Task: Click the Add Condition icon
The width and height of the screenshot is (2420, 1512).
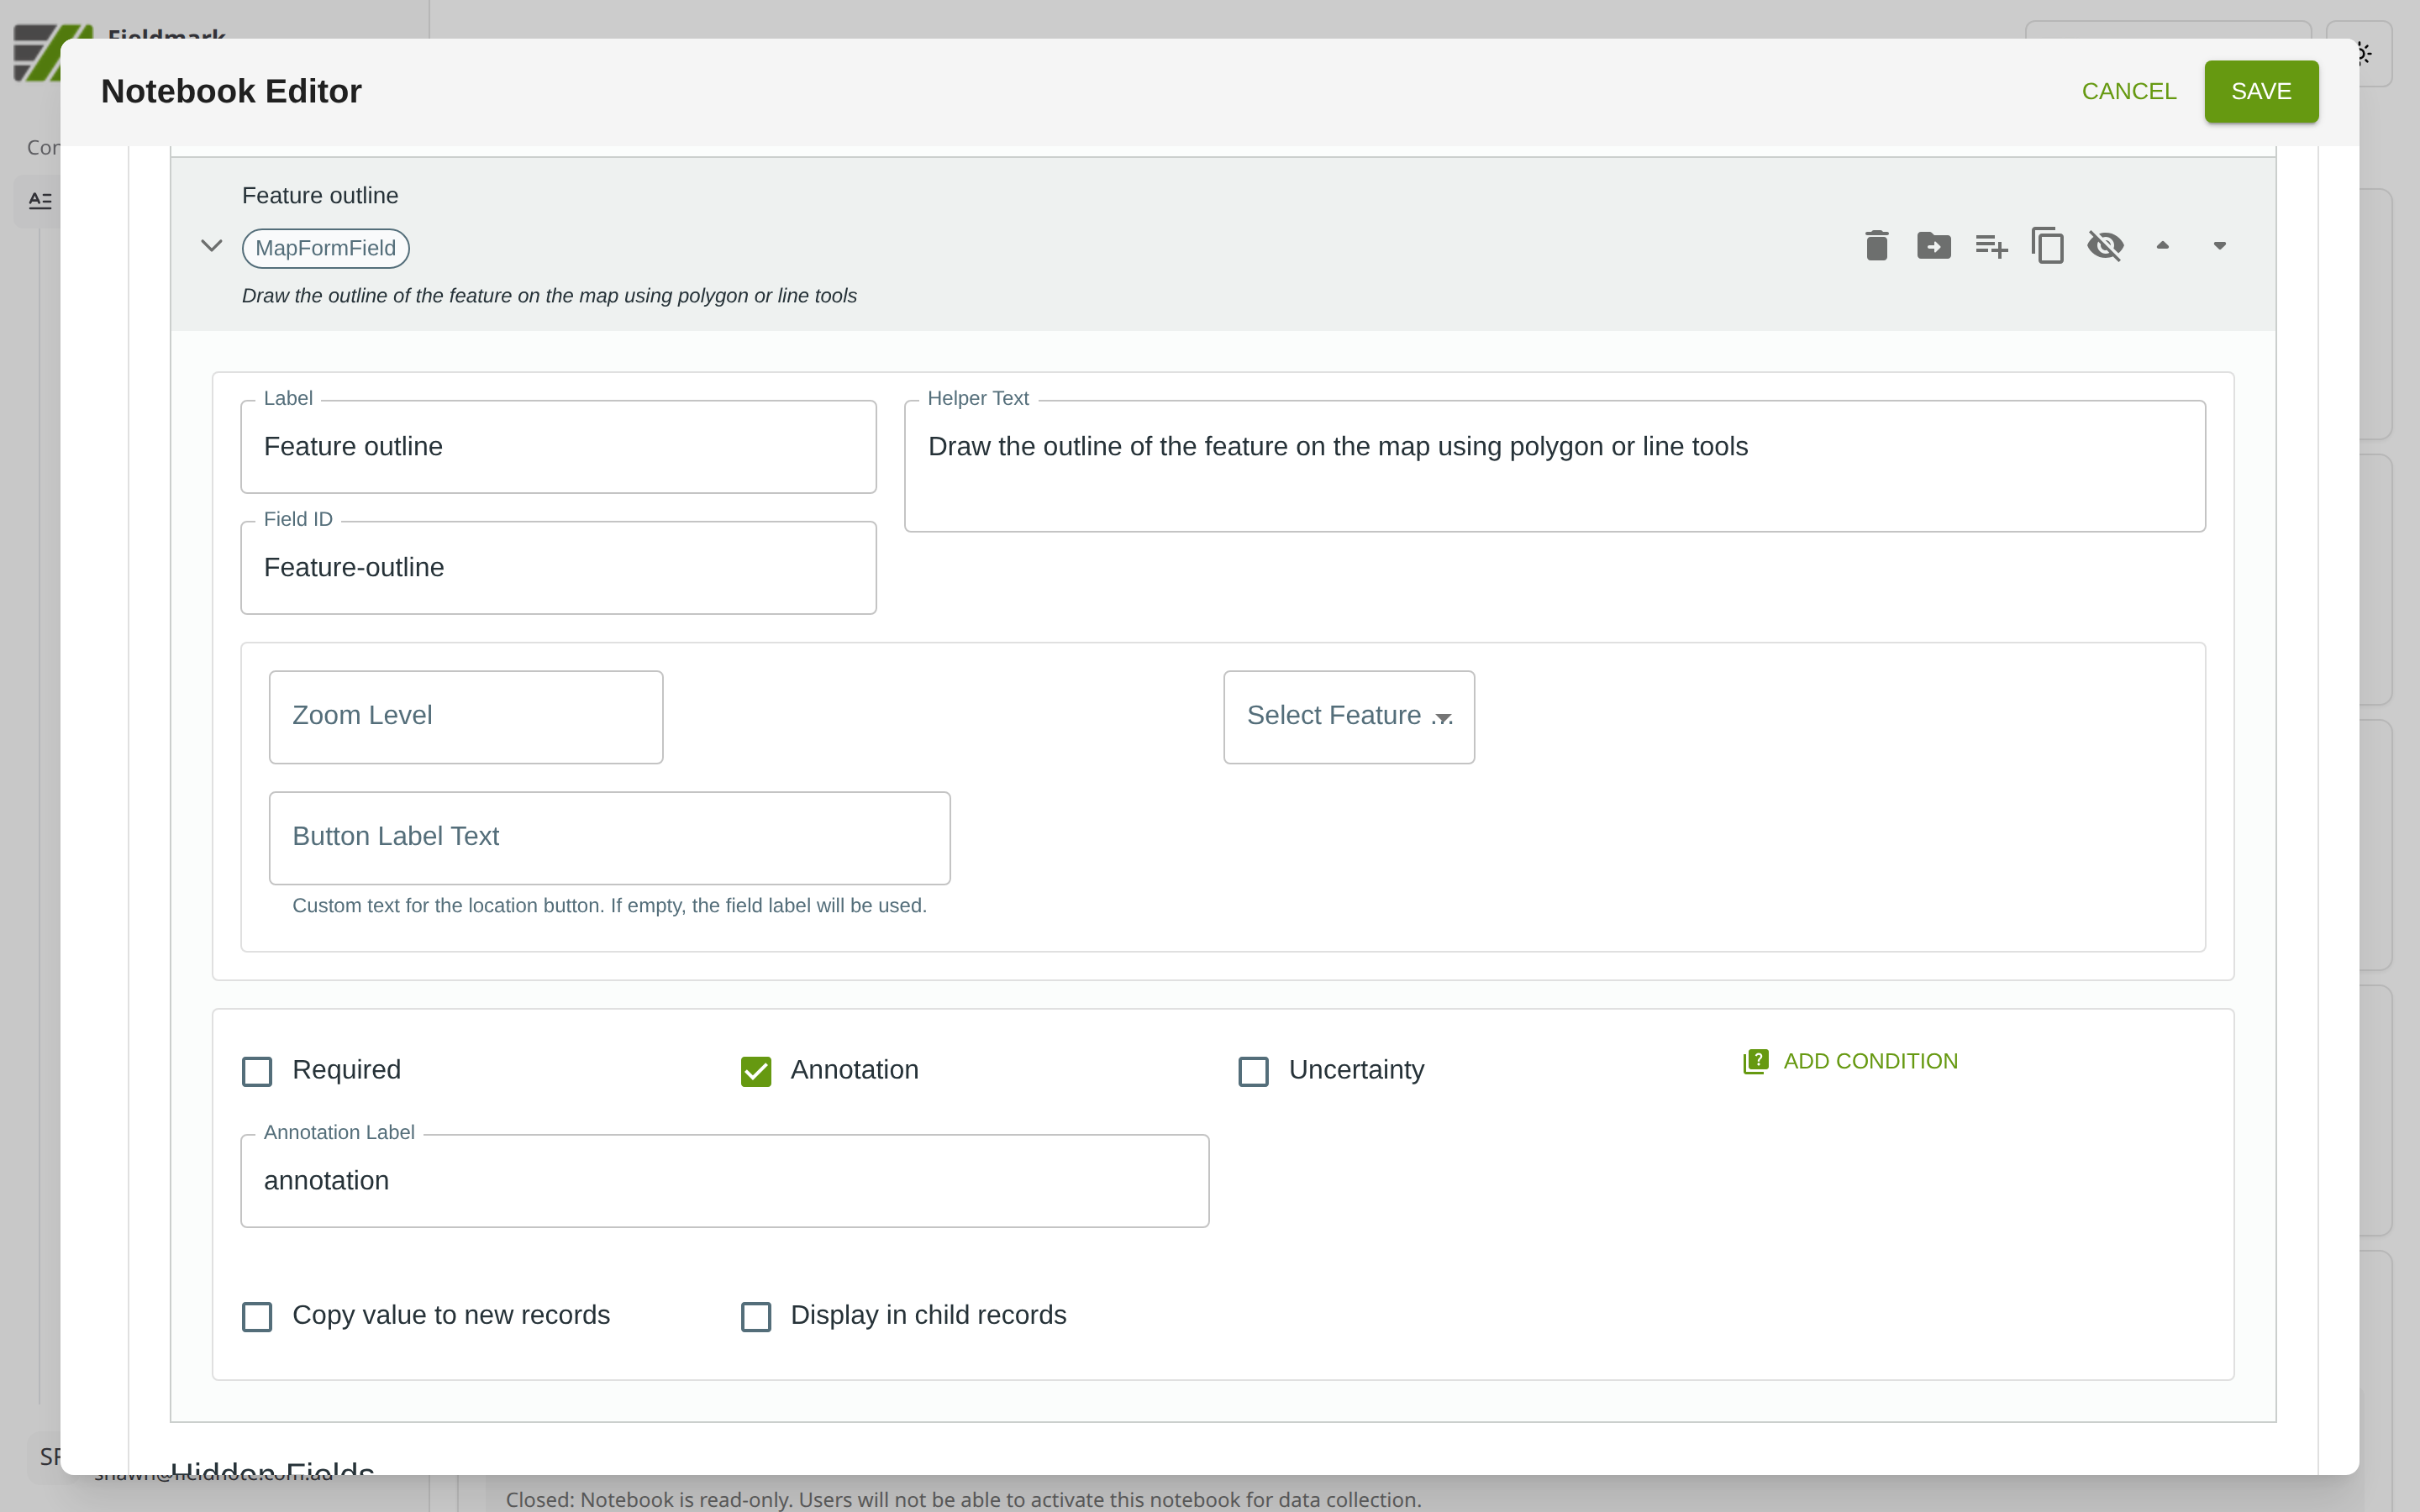Action: click(1755, 1061)
